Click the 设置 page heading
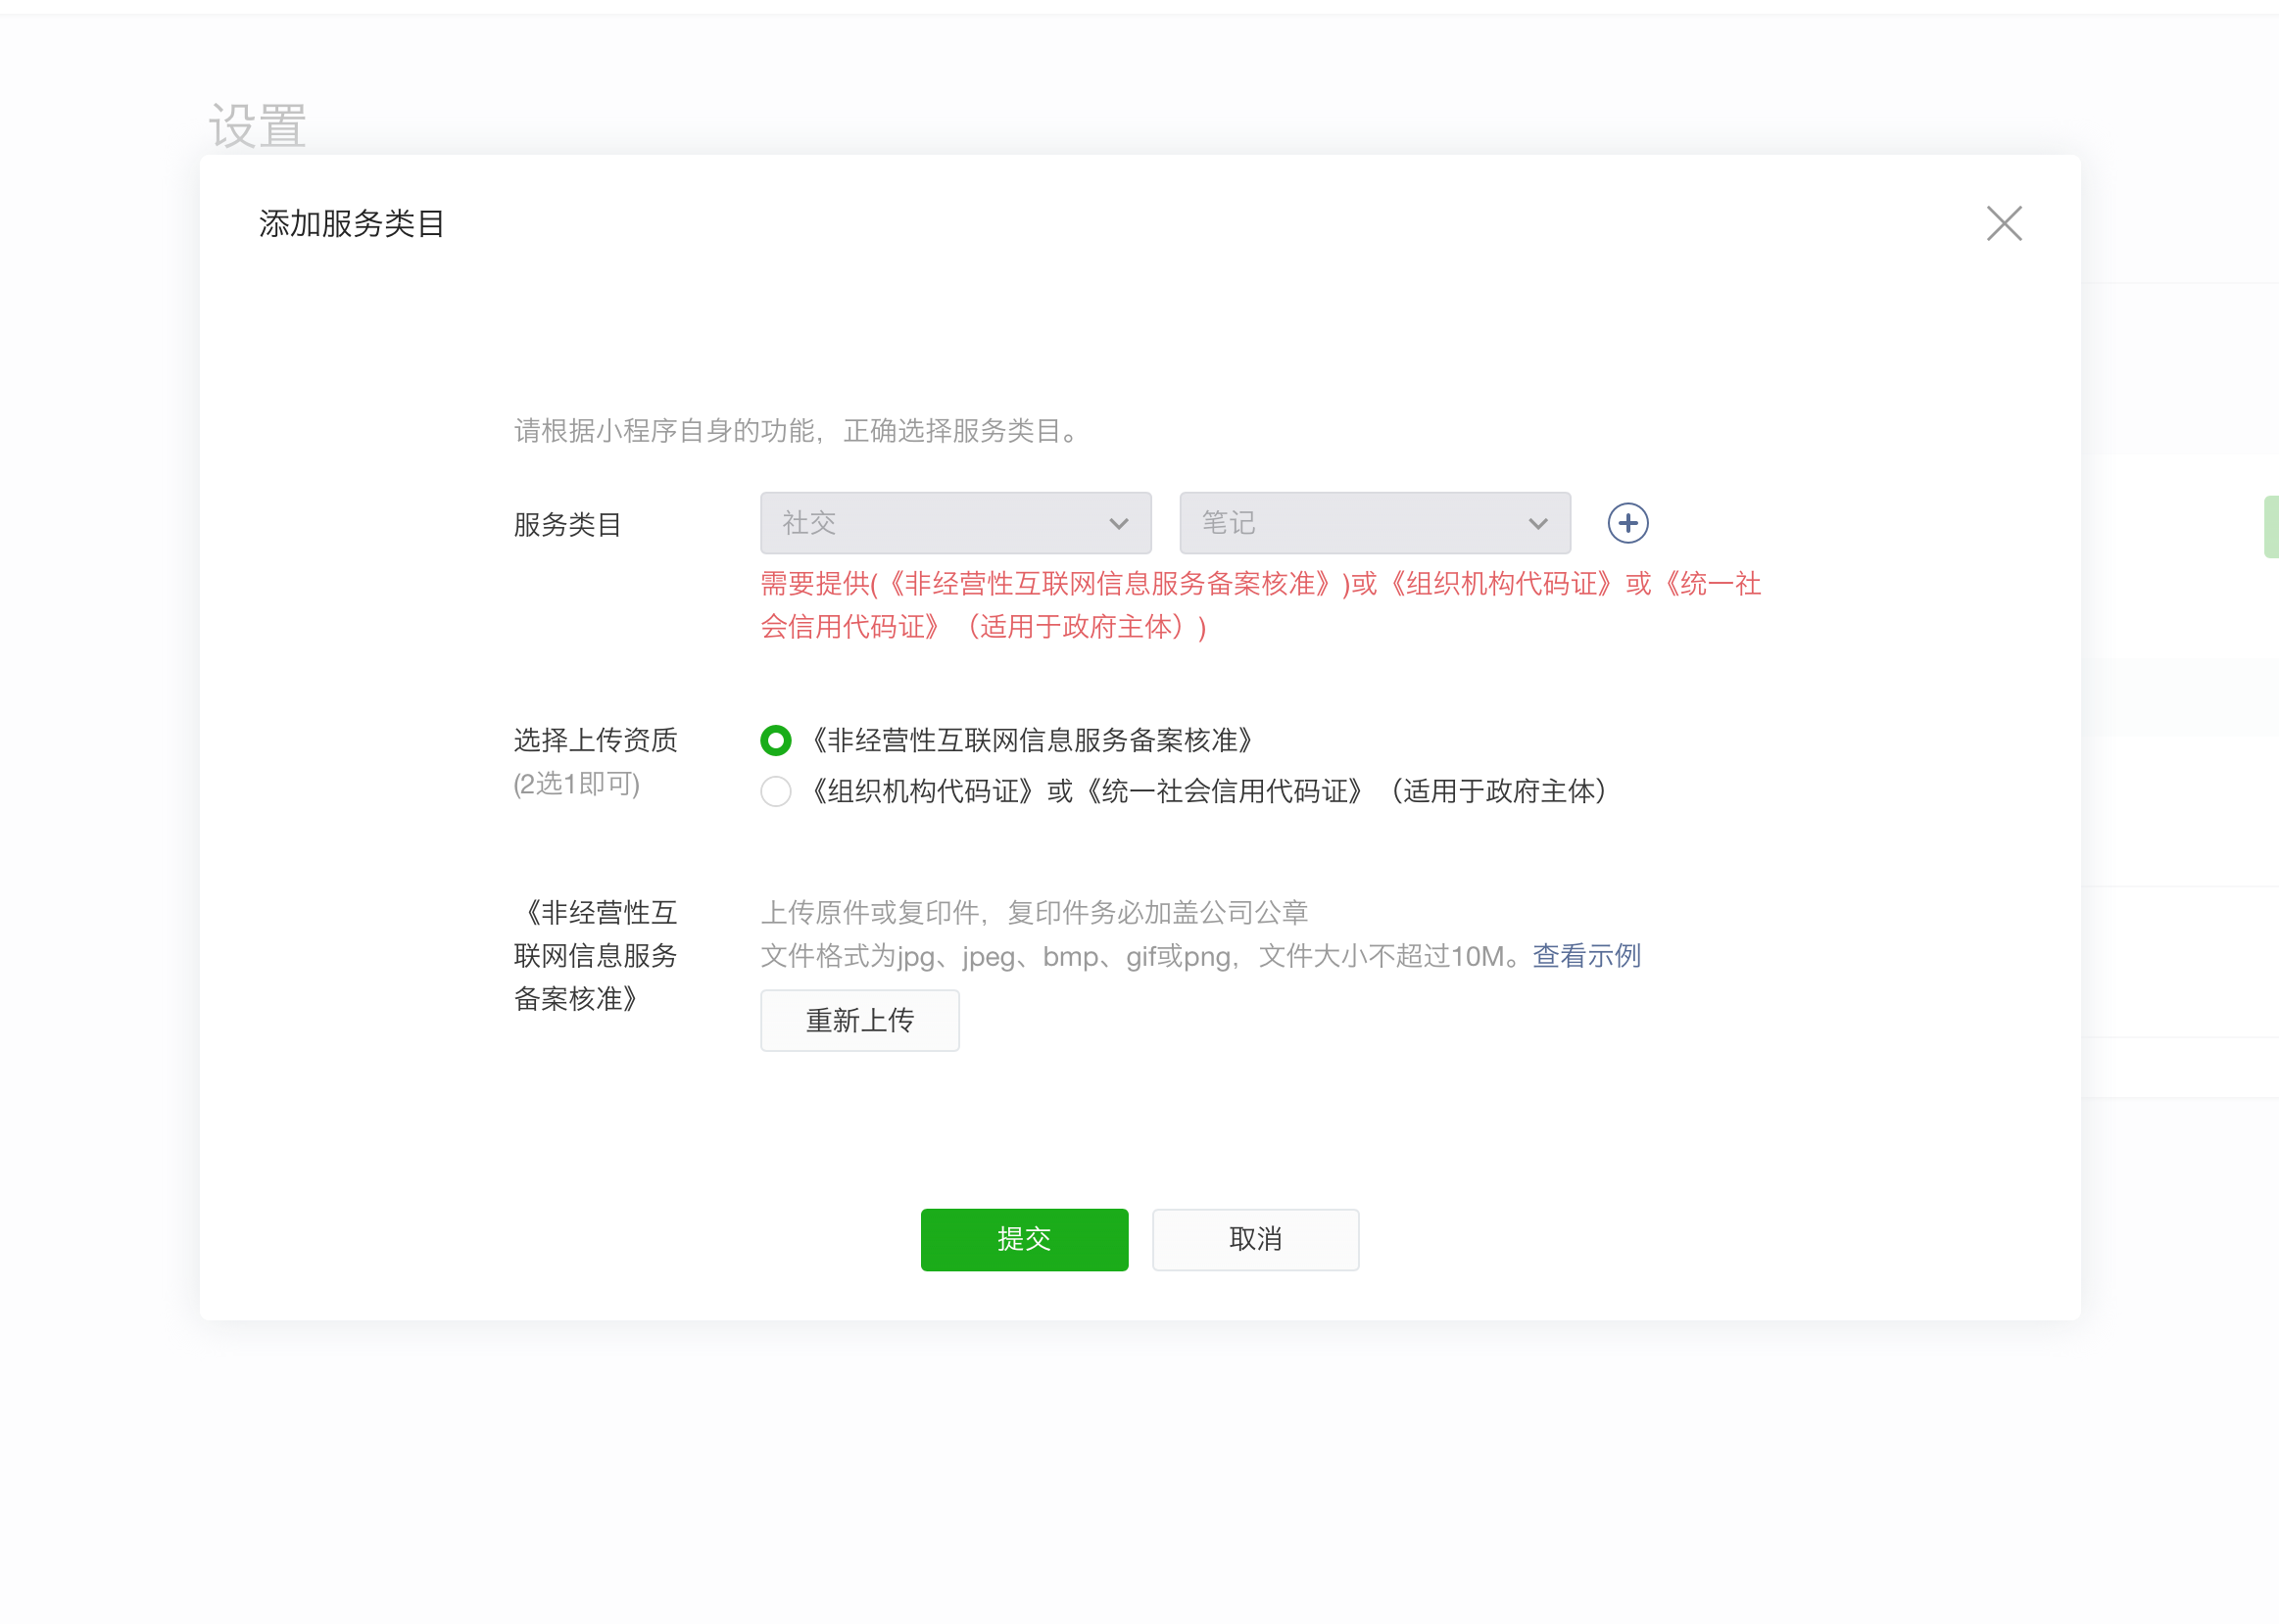 point(257,126)
